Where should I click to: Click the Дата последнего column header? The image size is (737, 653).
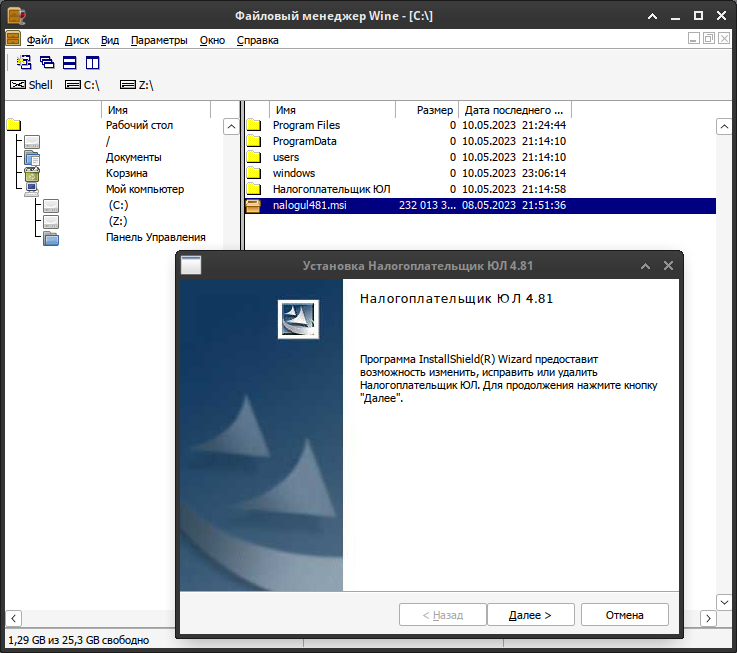pyautogui.click(x=515, y=110)
